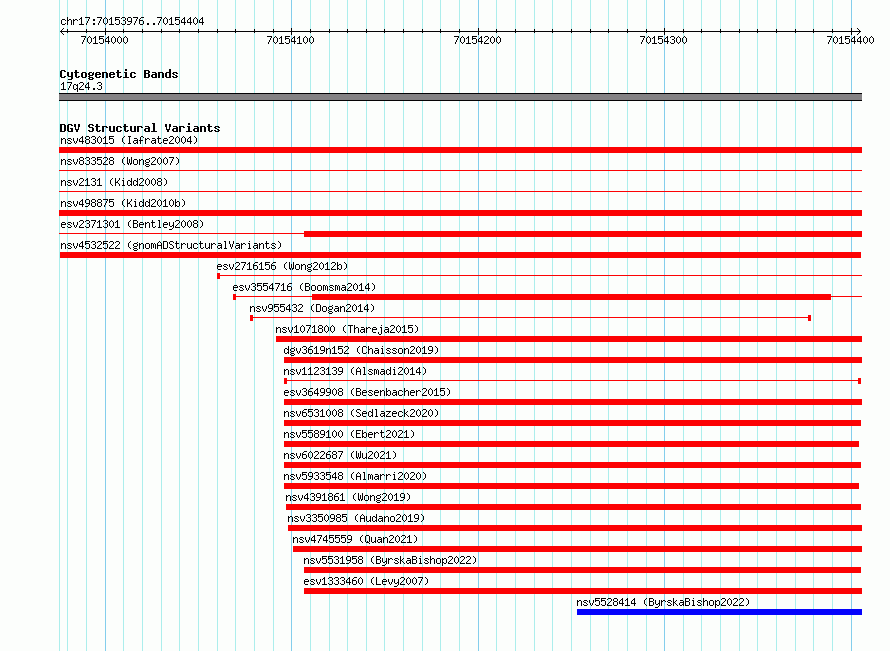Click ruler position 70154400
The height and width of the screenshot is (651, 890).
click(x=850, y=40)
